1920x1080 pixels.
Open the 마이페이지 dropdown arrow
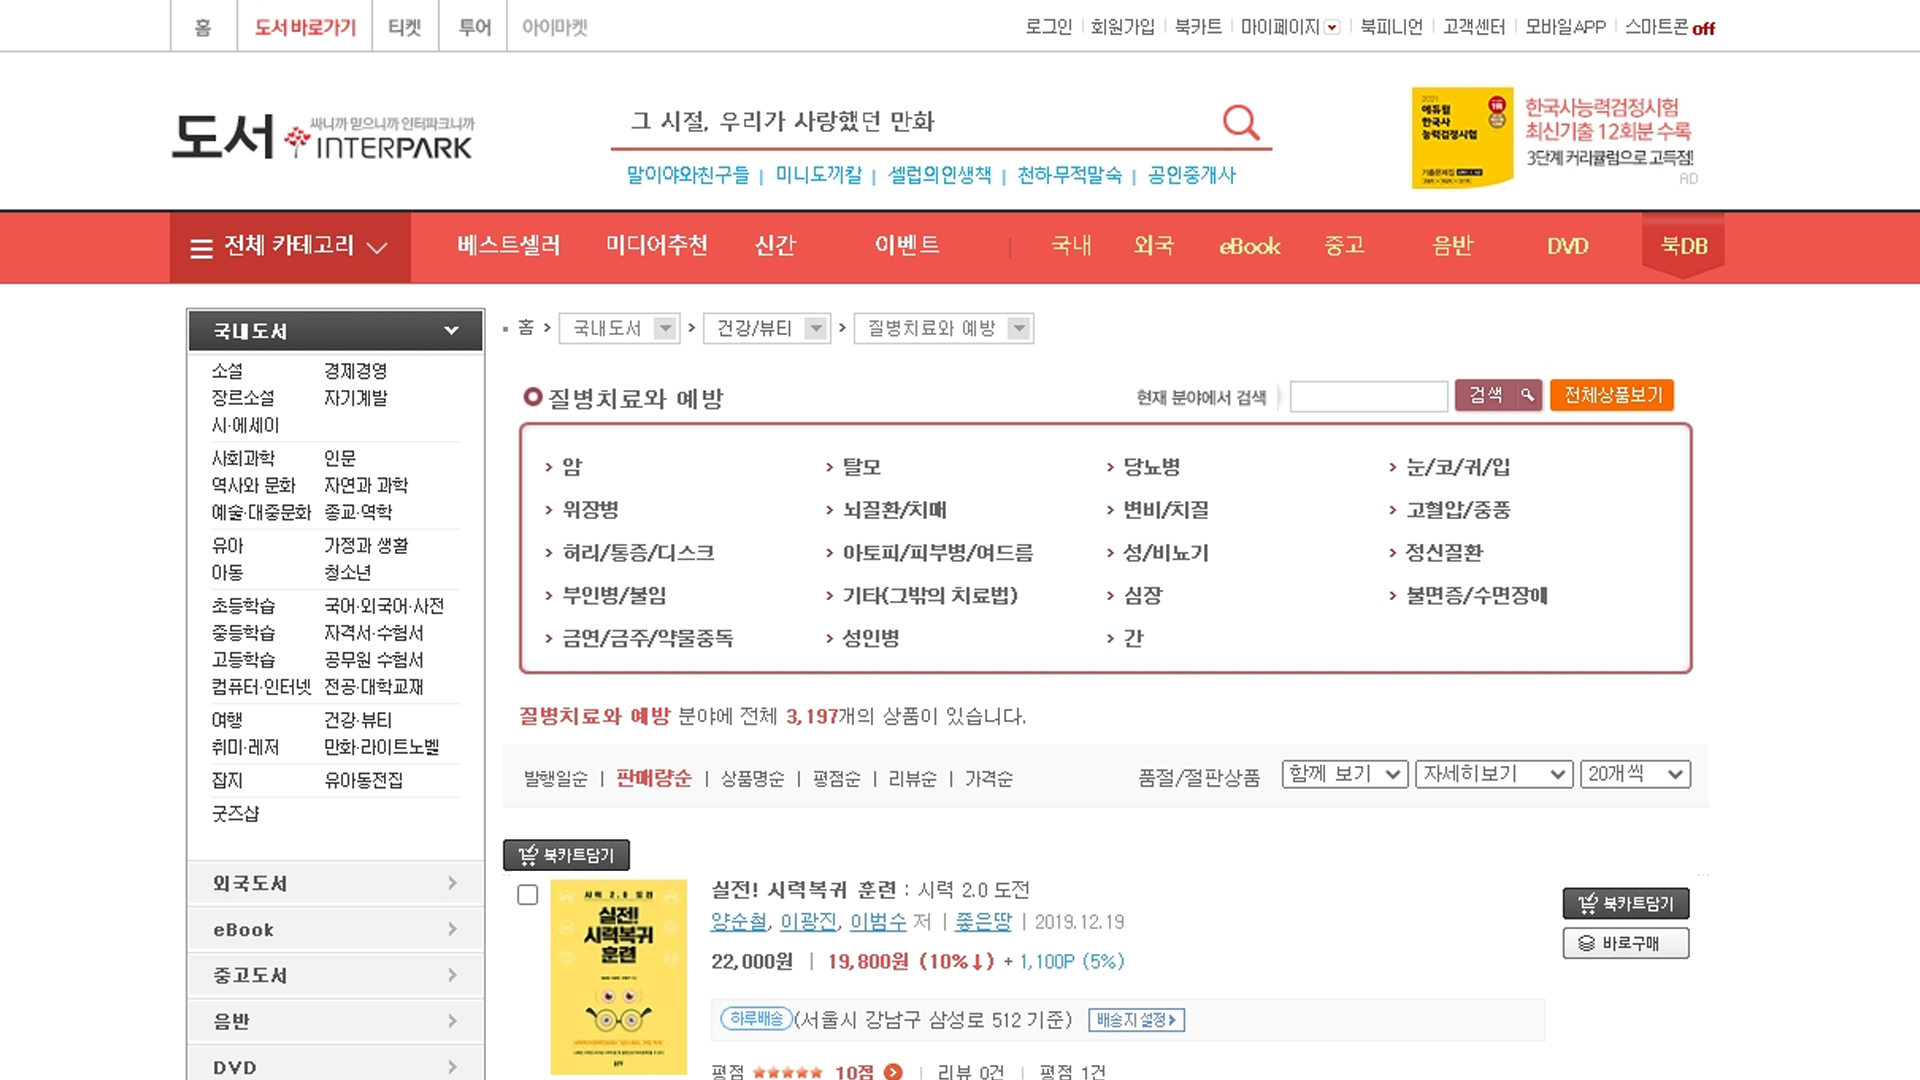tap(1332, 28)
